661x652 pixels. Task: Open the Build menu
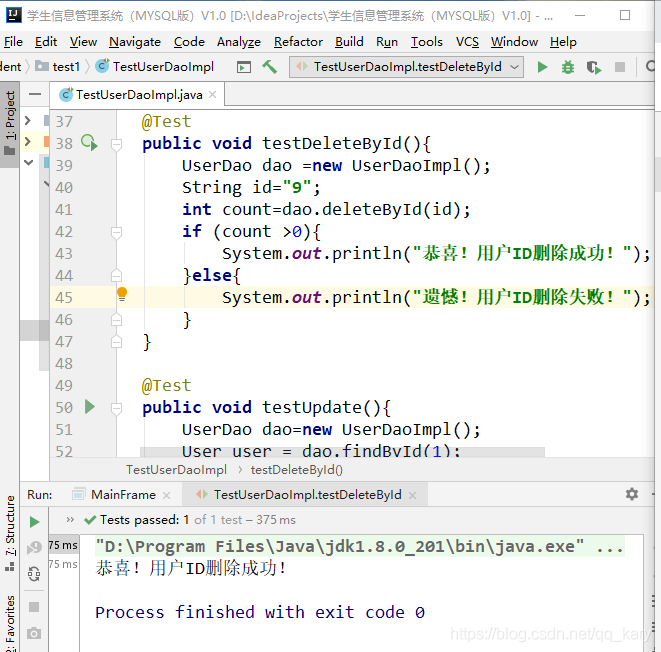pyautogui.click(x=349, y=42)
